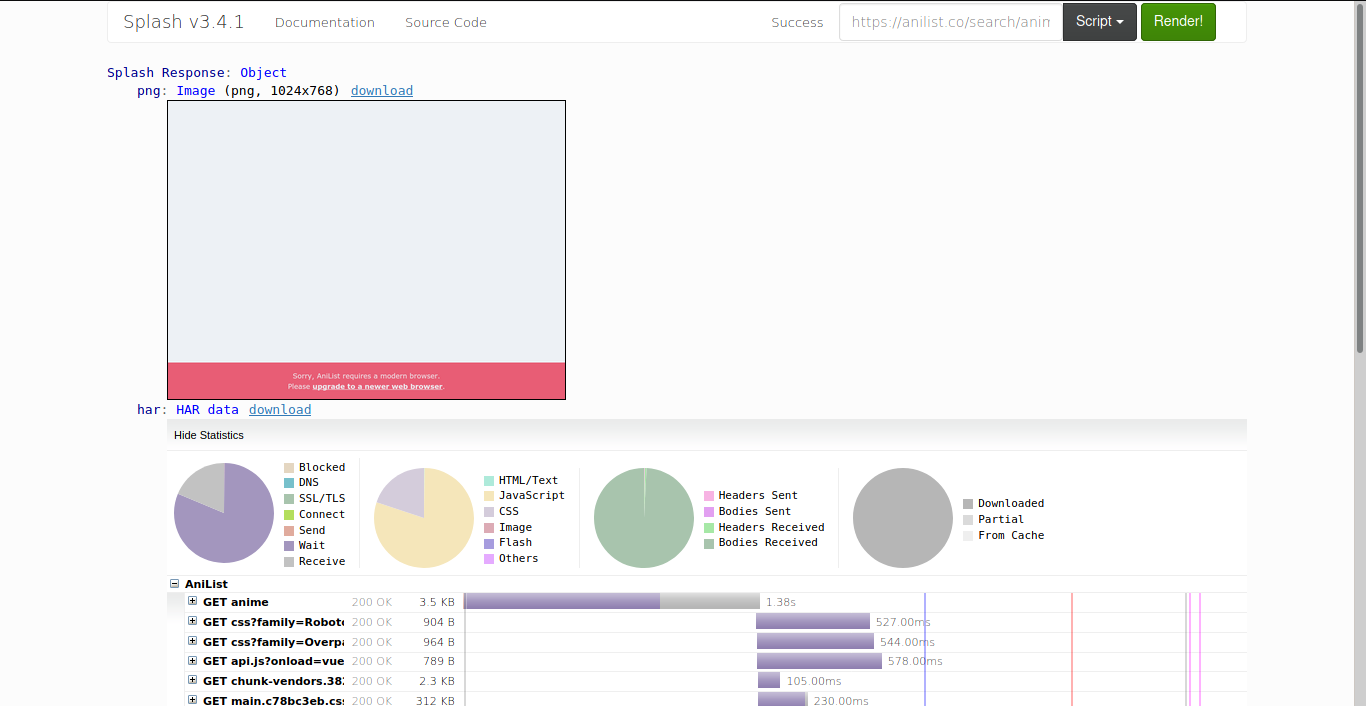Click the rendered page screenshot thumbnail

coord(366,250)
